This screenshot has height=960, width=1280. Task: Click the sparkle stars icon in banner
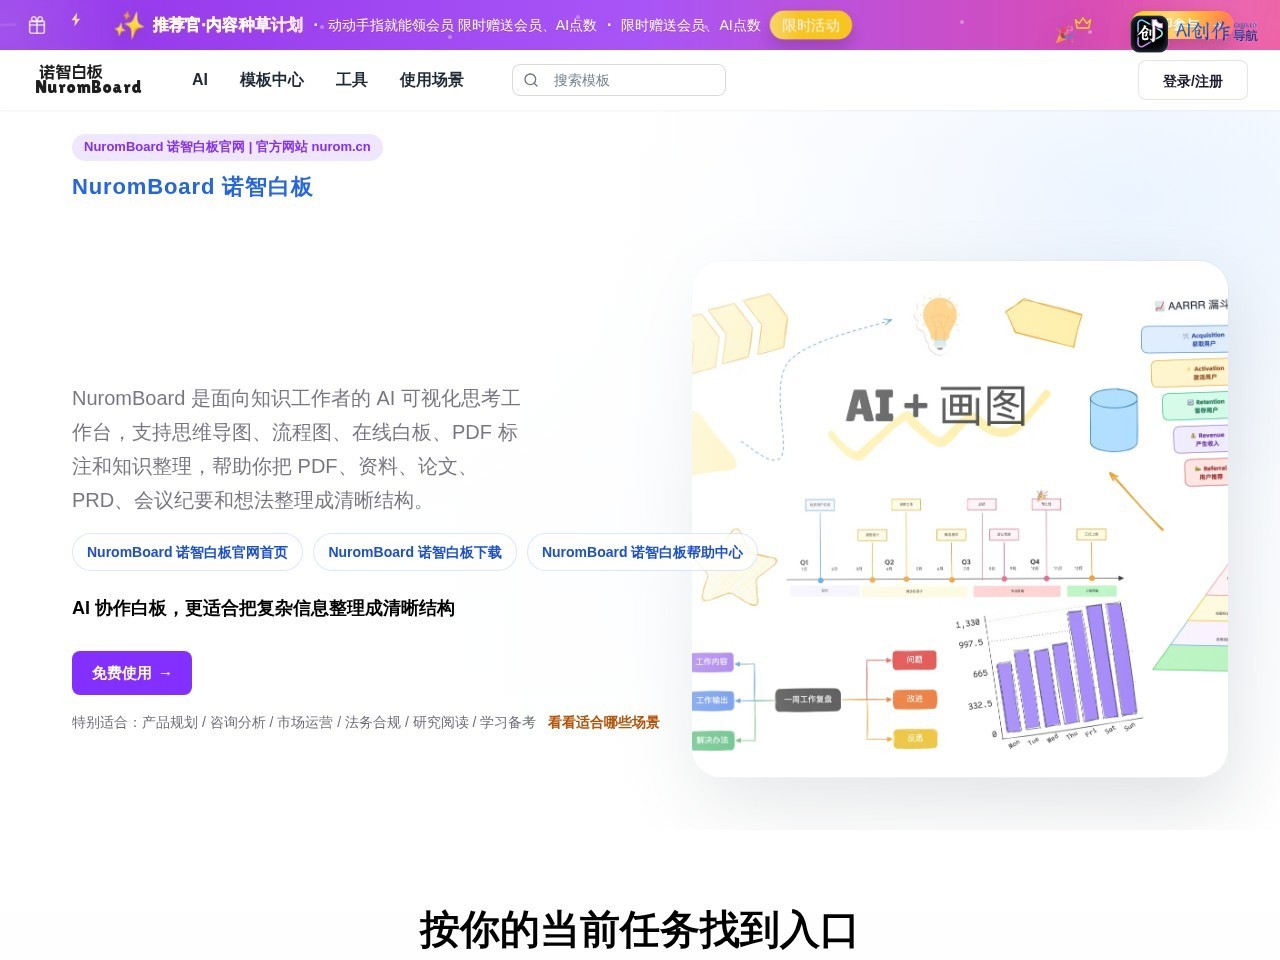click(129, 25)
